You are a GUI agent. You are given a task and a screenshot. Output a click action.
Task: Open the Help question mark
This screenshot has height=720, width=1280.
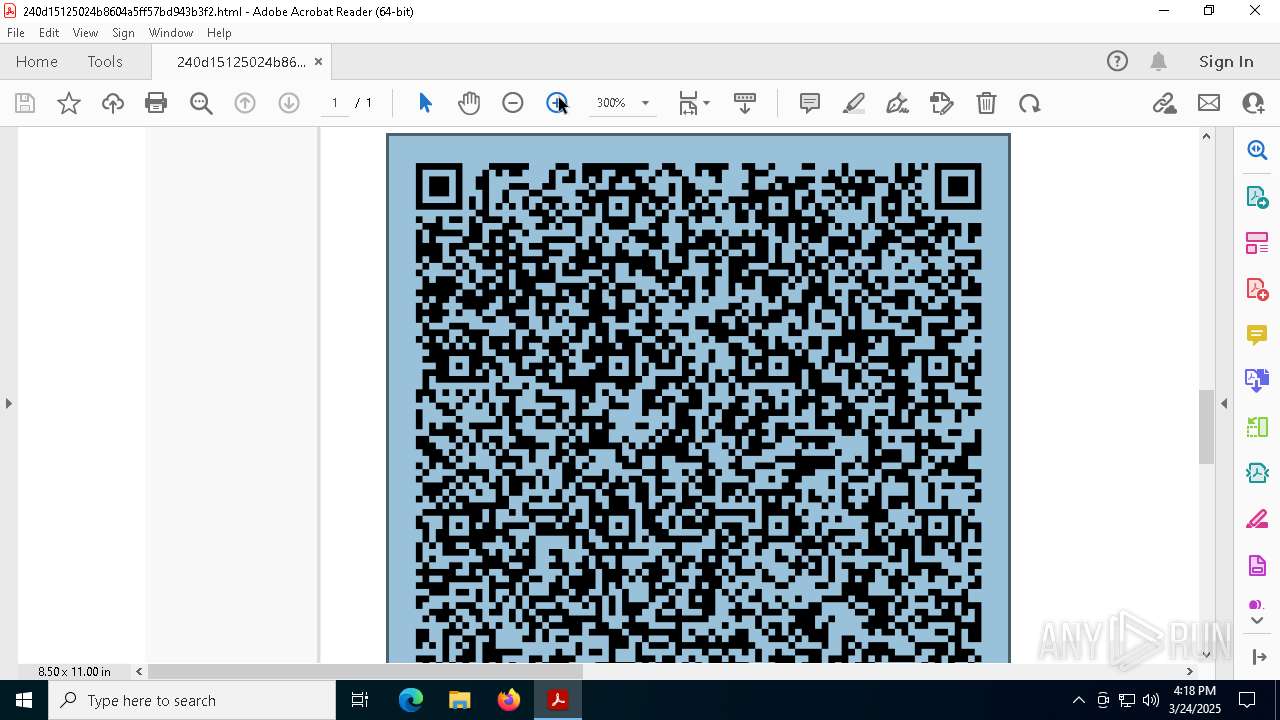coord(1117,61)
